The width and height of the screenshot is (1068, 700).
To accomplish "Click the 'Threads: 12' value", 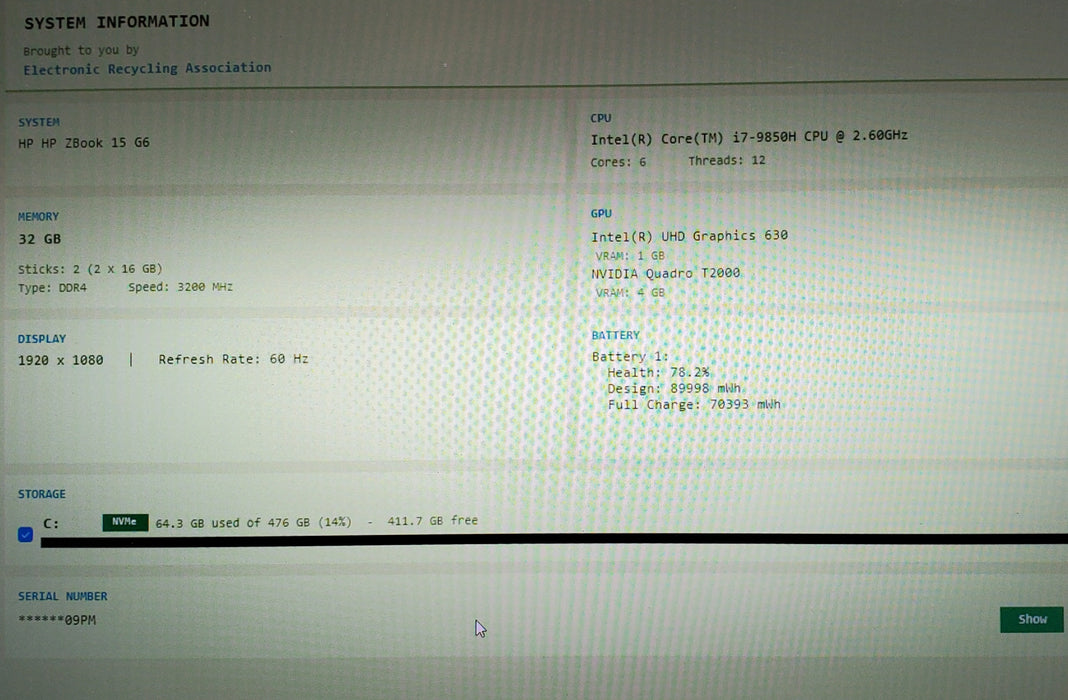I will click(x=727, y=161).
